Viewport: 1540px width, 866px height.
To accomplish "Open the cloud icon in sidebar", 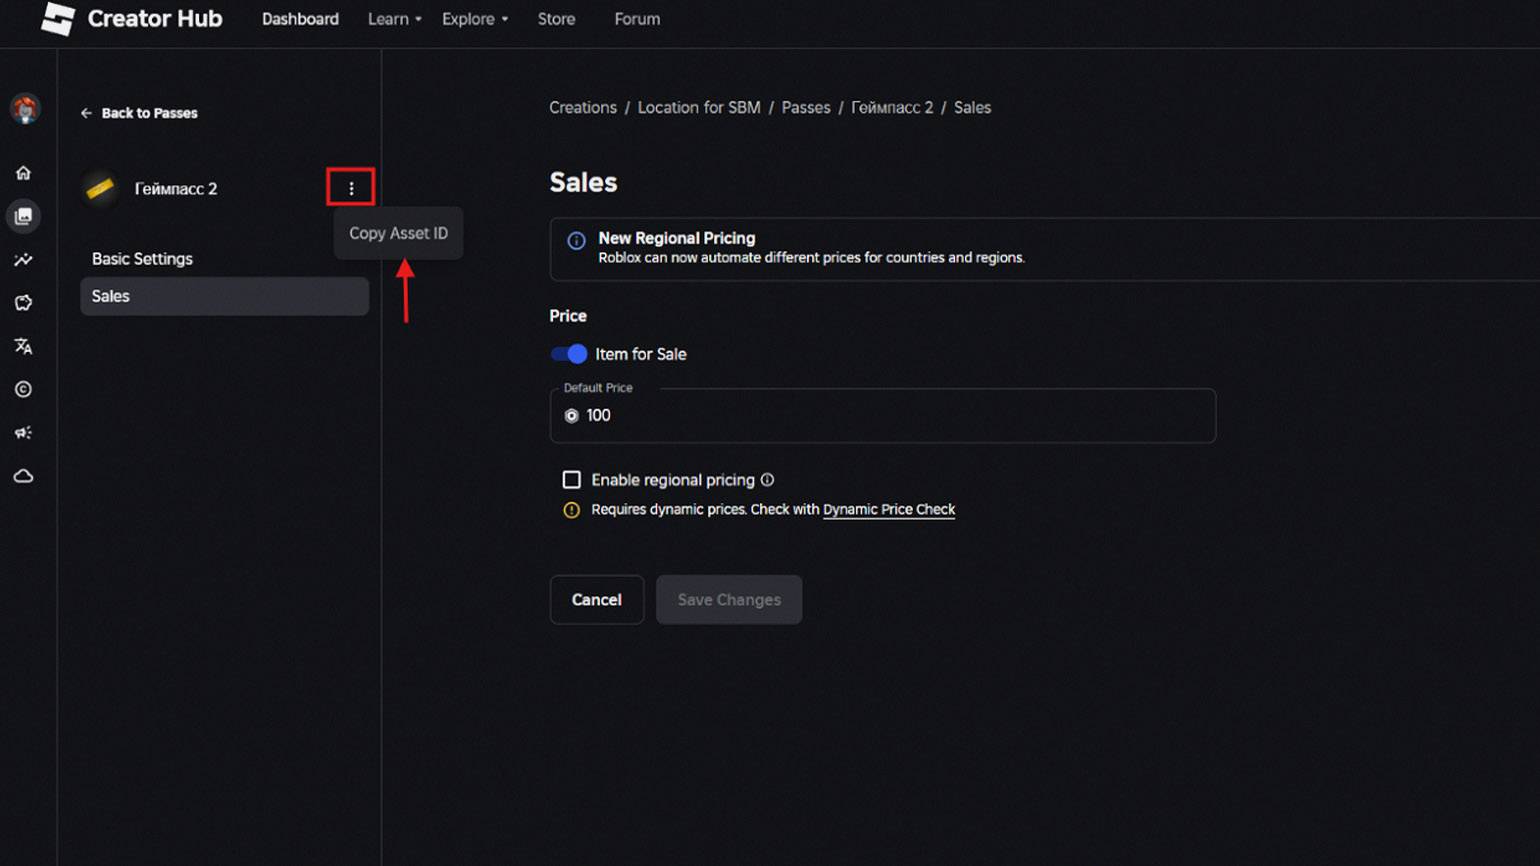I will coord(23,476).
